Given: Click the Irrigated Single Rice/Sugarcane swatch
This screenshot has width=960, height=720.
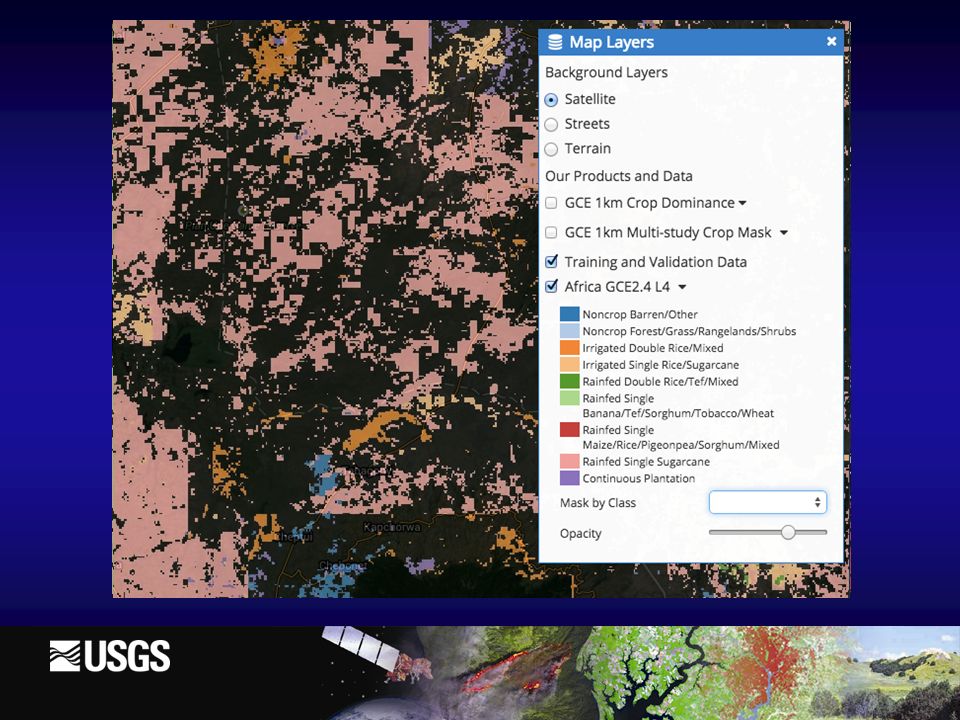Looking at the screenshot, I should click(x=569, y=364).
